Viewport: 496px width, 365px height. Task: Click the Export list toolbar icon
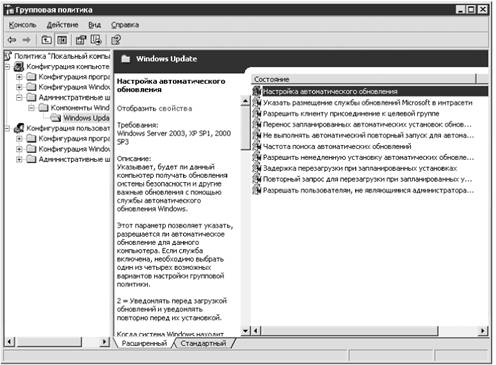coord(96,40)
